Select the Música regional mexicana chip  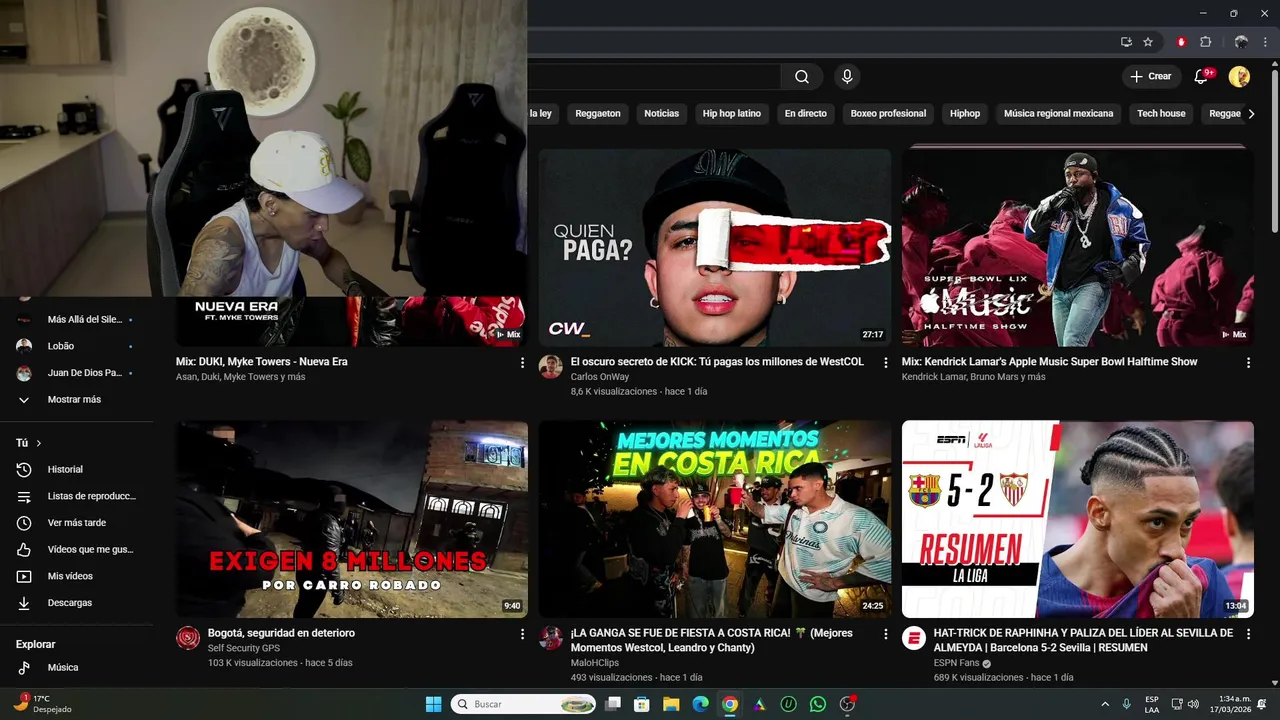(x=1058, y=114)
